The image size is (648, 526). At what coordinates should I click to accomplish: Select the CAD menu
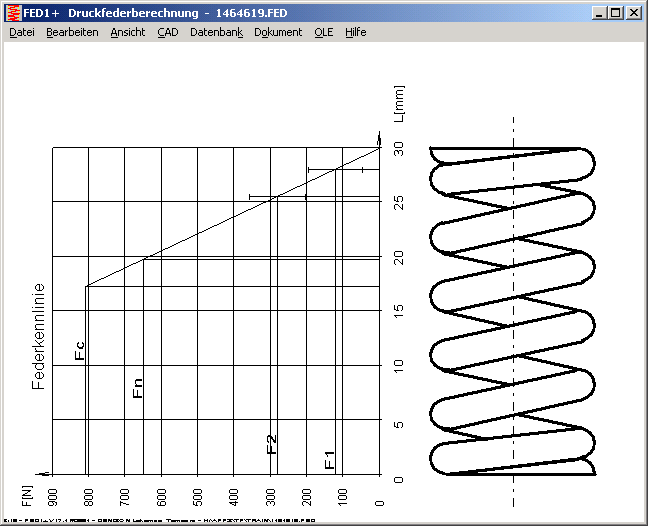click(167, 32)
